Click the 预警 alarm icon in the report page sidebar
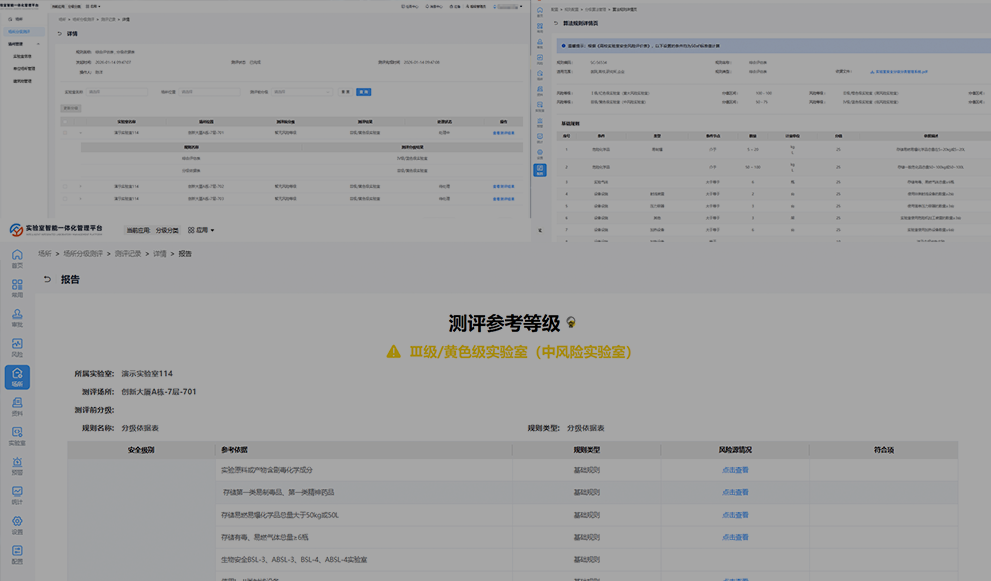 17,465
